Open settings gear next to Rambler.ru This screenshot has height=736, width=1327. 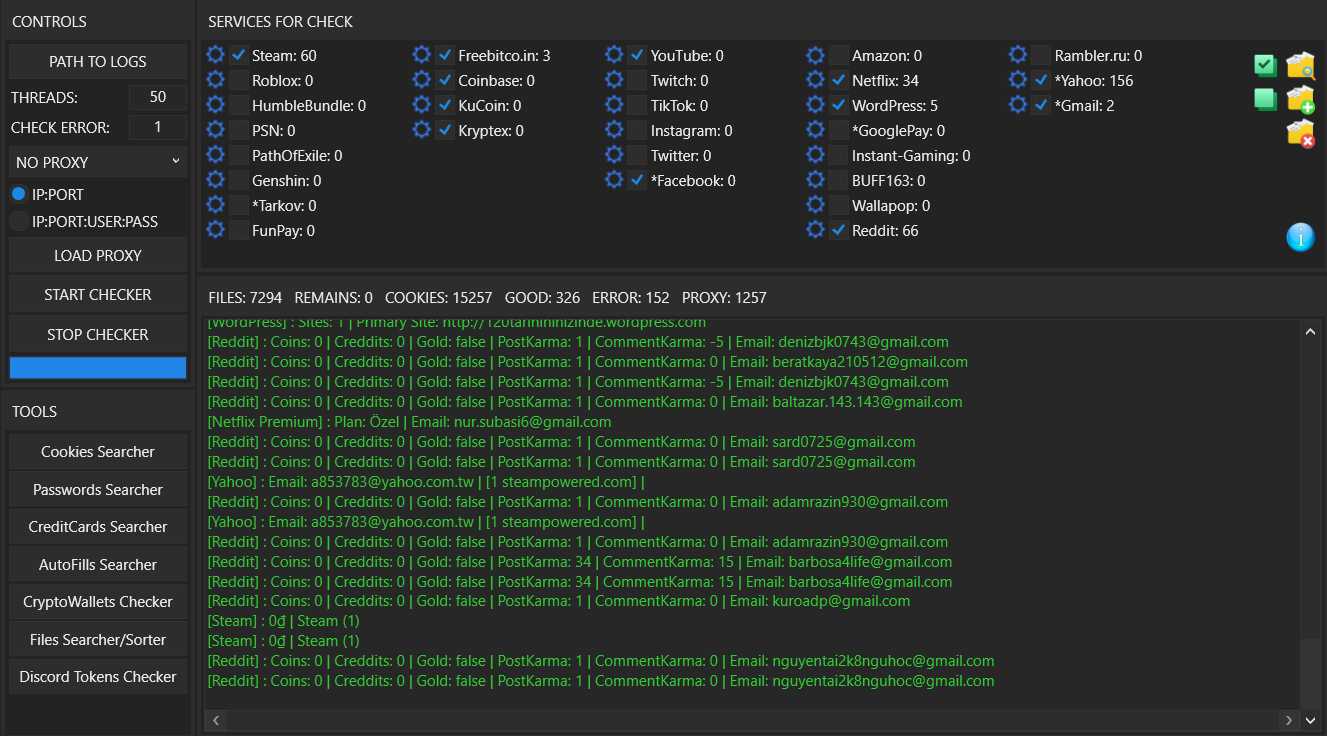point(1018,55)
